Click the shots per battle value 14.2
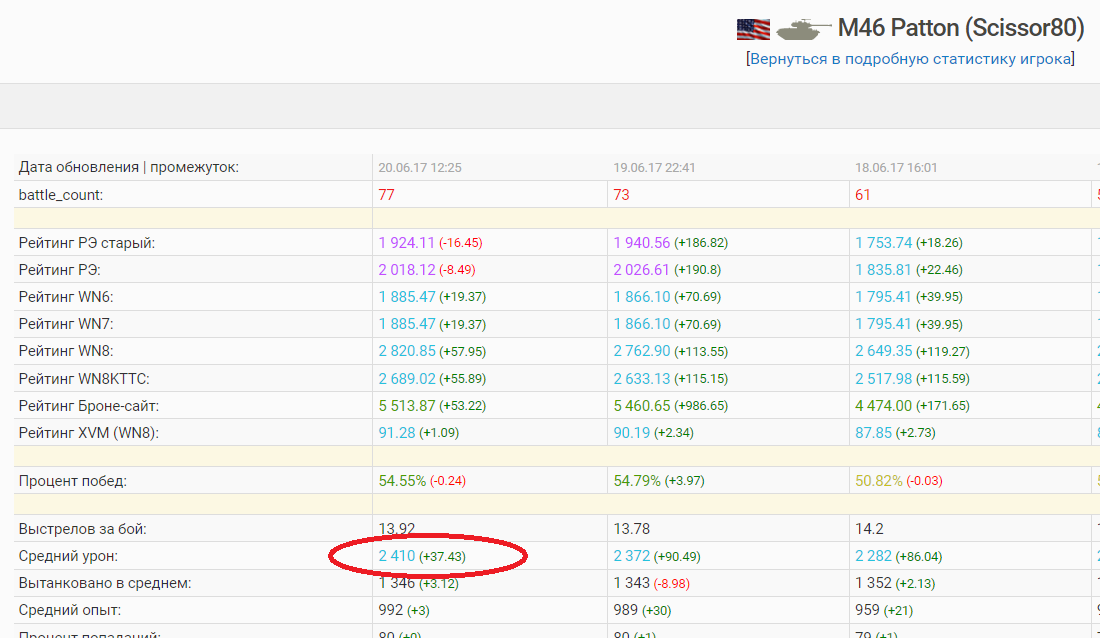 (868, 529)
